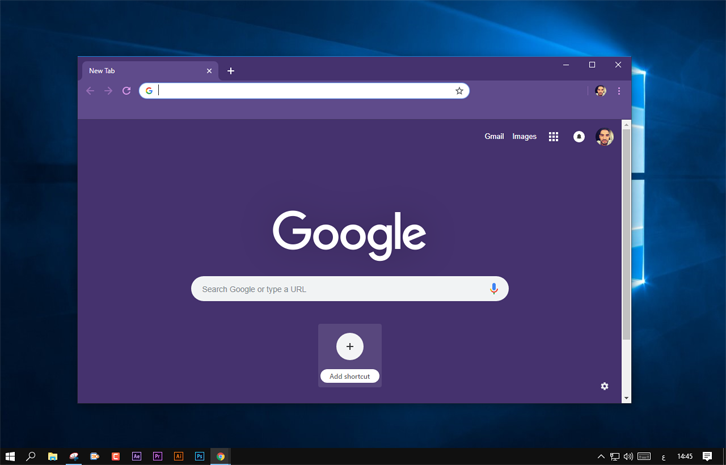Image resolution: width=726 pixels, height=465 pixels.
Task: Click the Add shortcut label
Action: (x=350, y=376)
